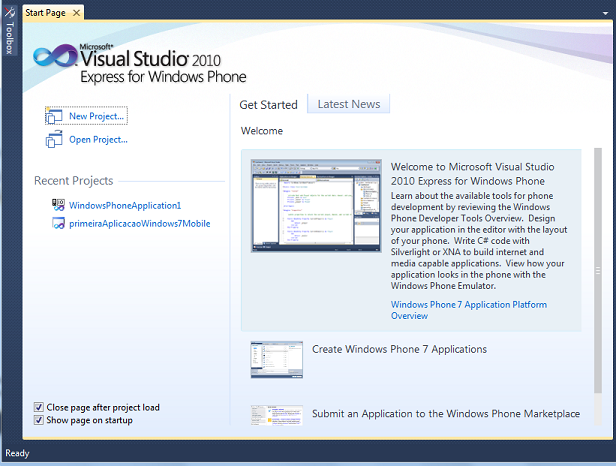This screenshot has width=616, height=466.
Task: Click the primeiraAplicacaoWindows7Mobile project icon
Action: pyautogui.click(x=59, y=223)
